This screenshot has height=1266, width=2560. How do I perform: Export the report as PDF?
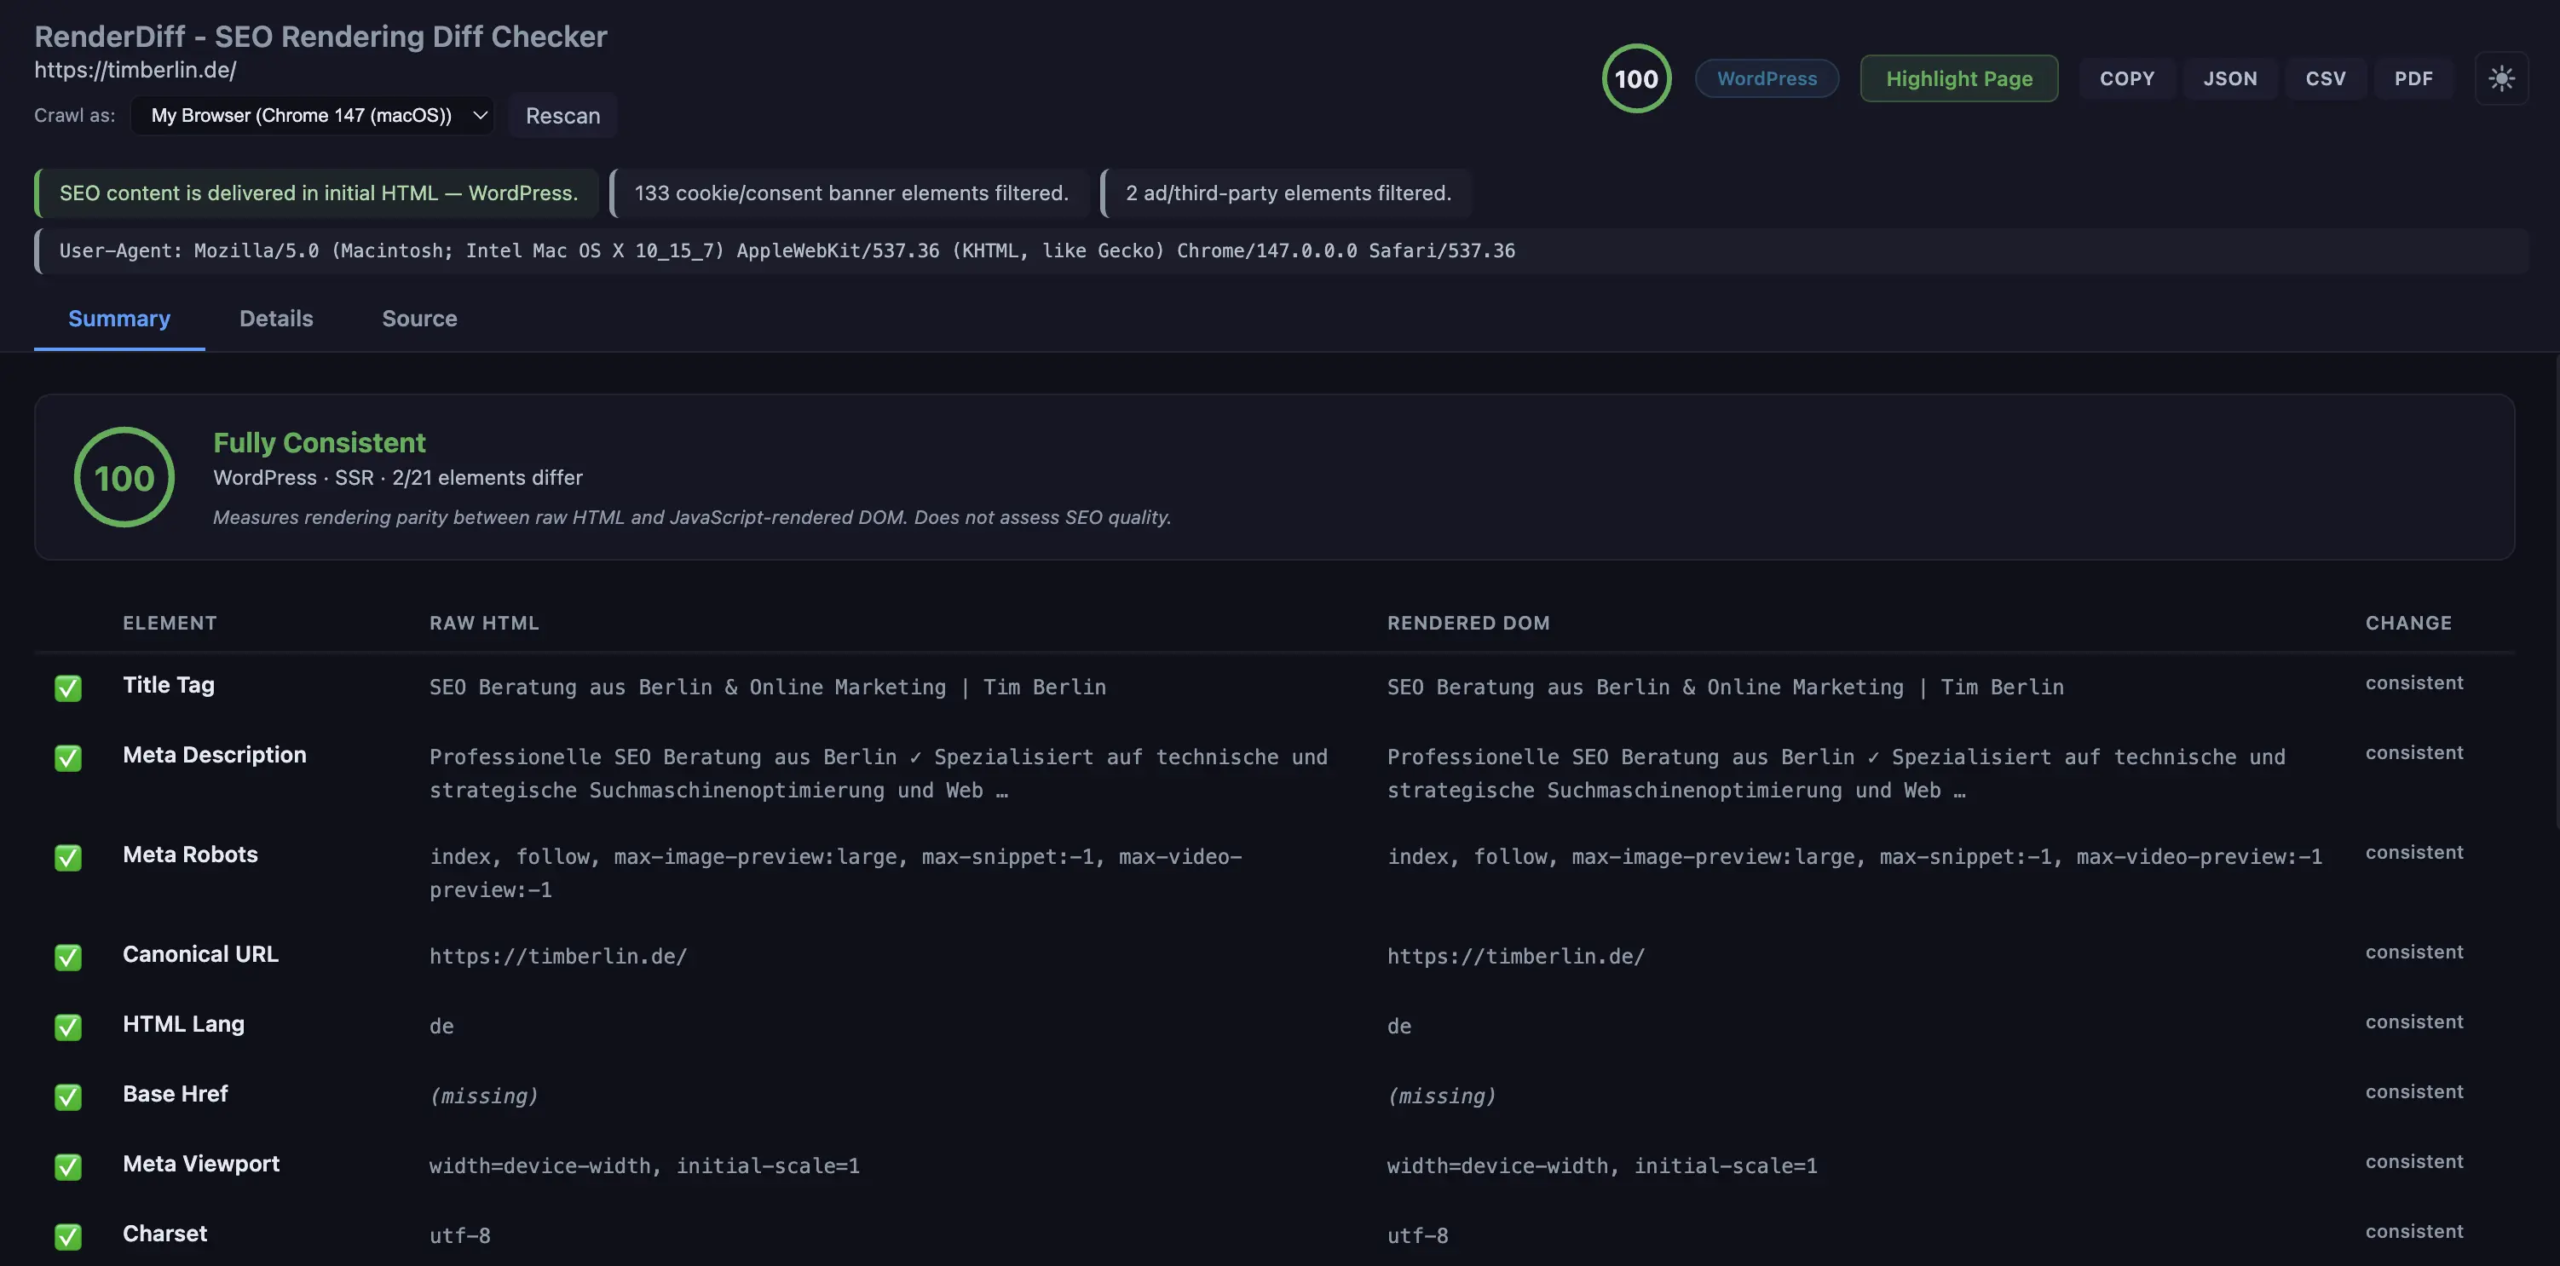tap(2413, 78)
